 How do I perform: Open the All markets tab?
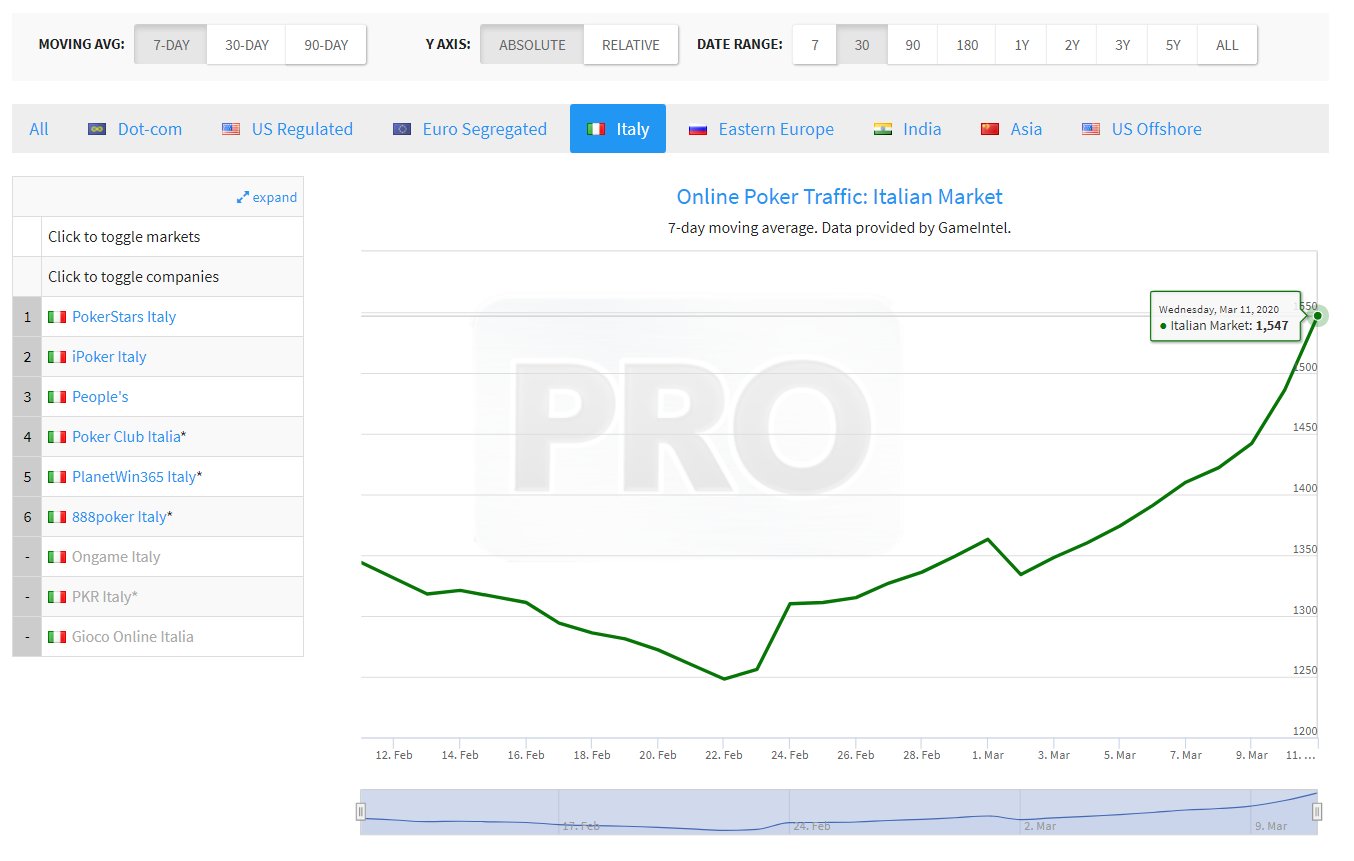coord(39,129)
